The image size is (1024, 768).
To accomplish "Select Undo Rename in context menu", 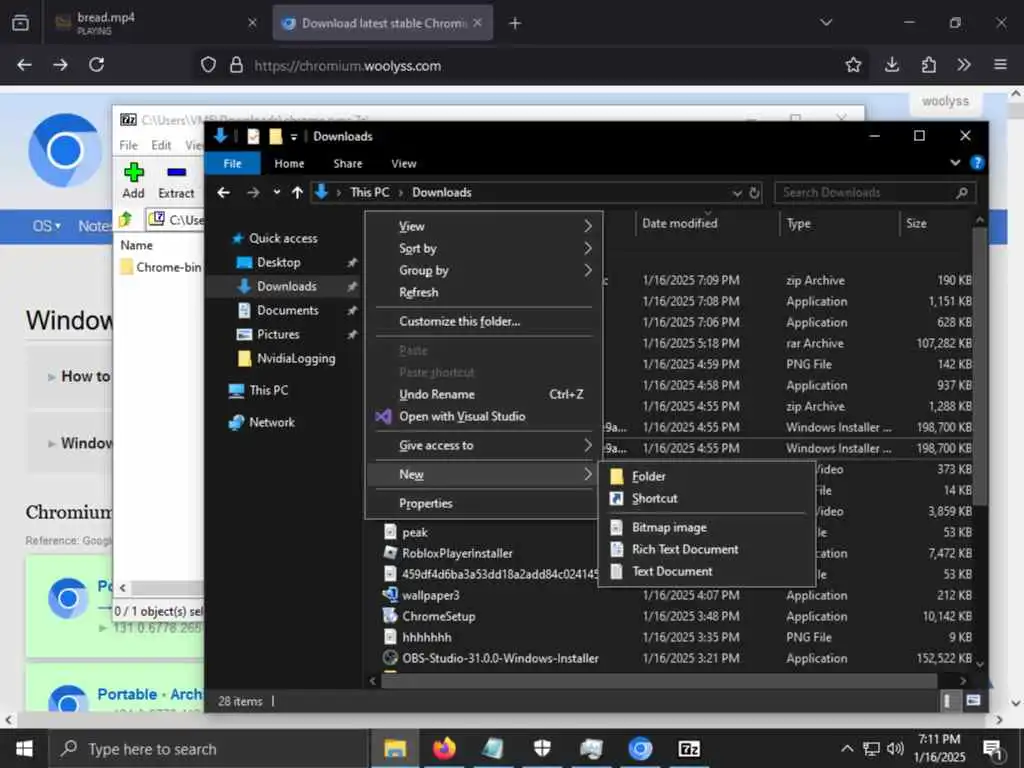I will click(x=484, y=394).
